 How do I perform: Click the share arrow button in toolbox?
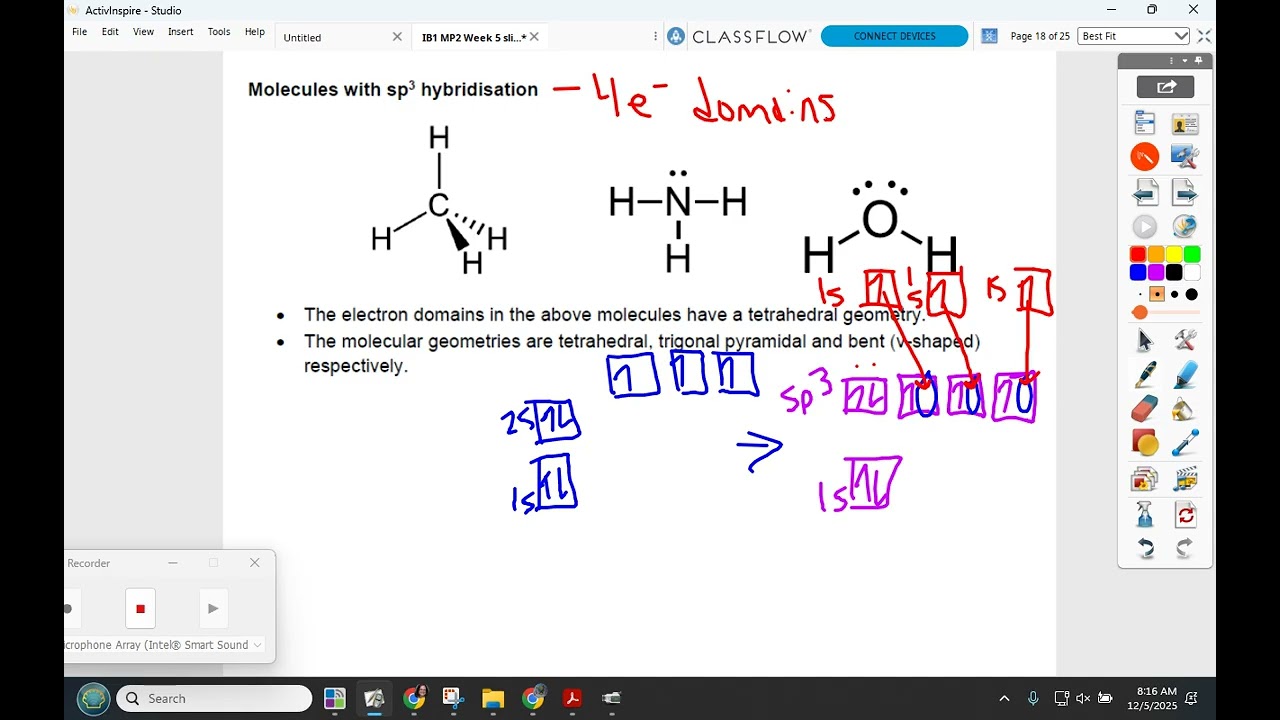pos(1165,87)
